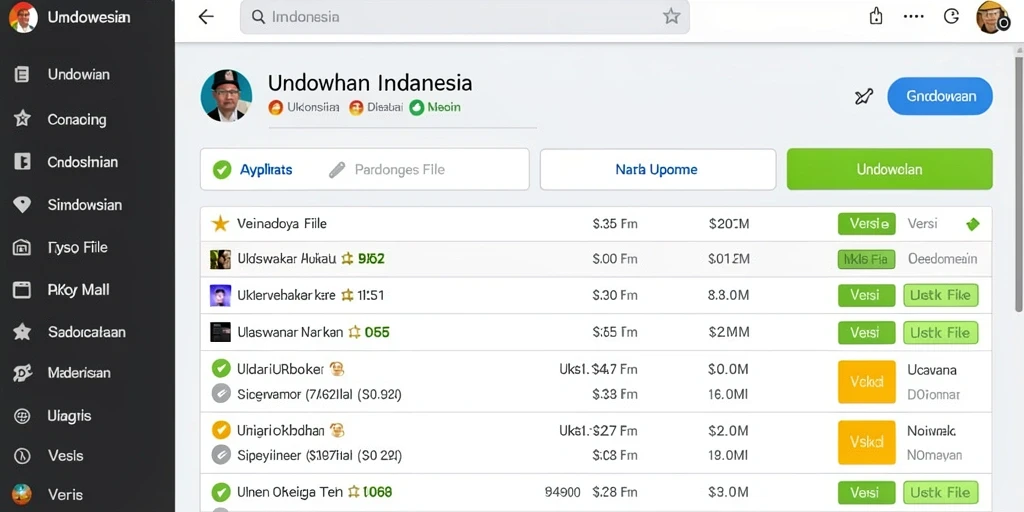Click the emoji icon beside UldariURboker
This screenshot has width=1024, height=512.
tap(337, 369)
